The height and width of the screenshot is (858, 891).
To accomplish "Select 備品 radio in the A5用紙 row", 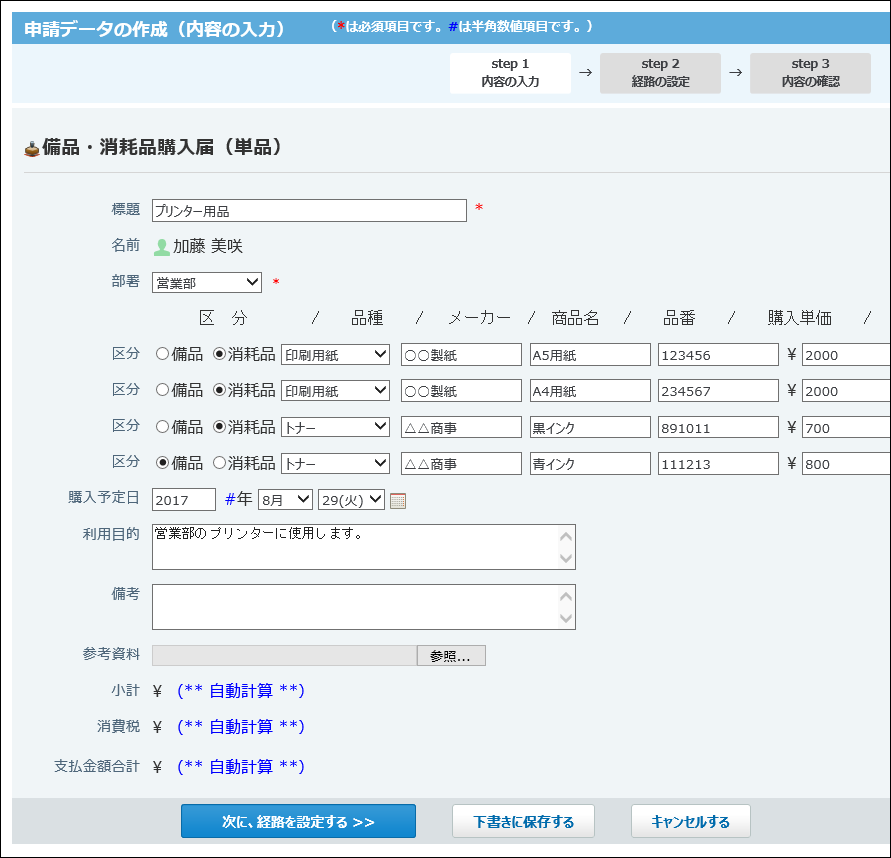I will coord(163,354).
